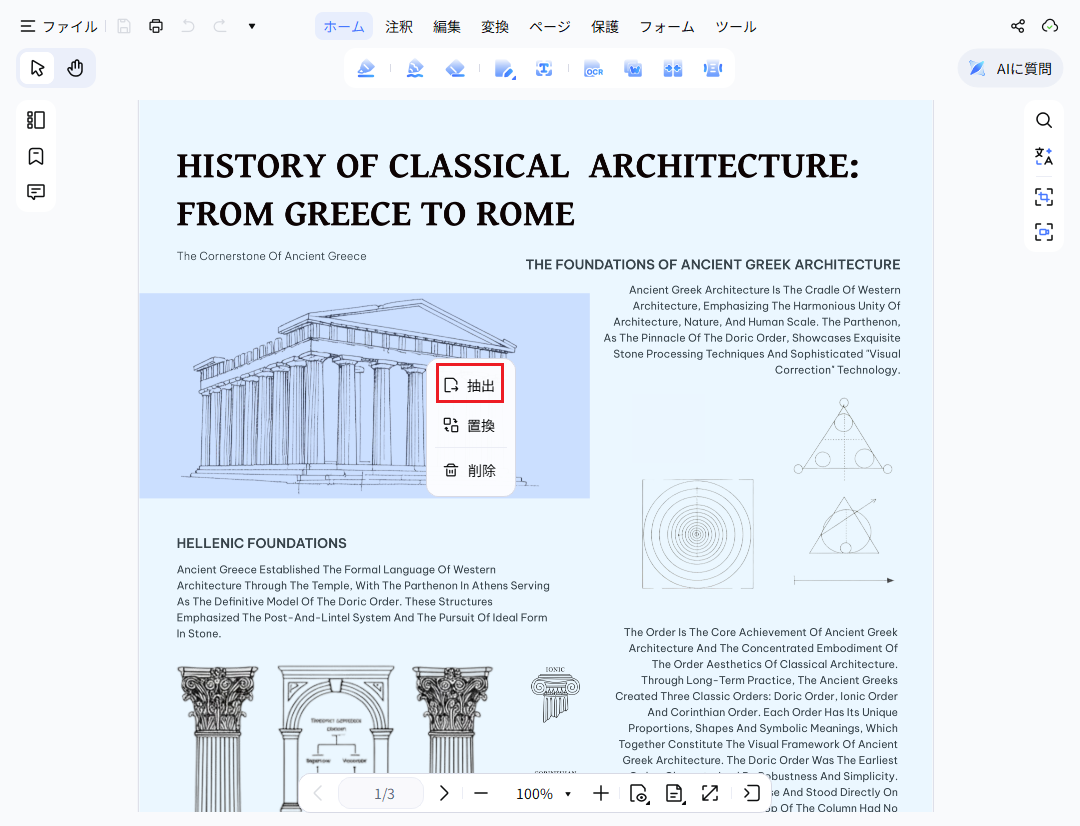Zoom out with the minus button
The image size is (1080, 826).
point(481,794)
